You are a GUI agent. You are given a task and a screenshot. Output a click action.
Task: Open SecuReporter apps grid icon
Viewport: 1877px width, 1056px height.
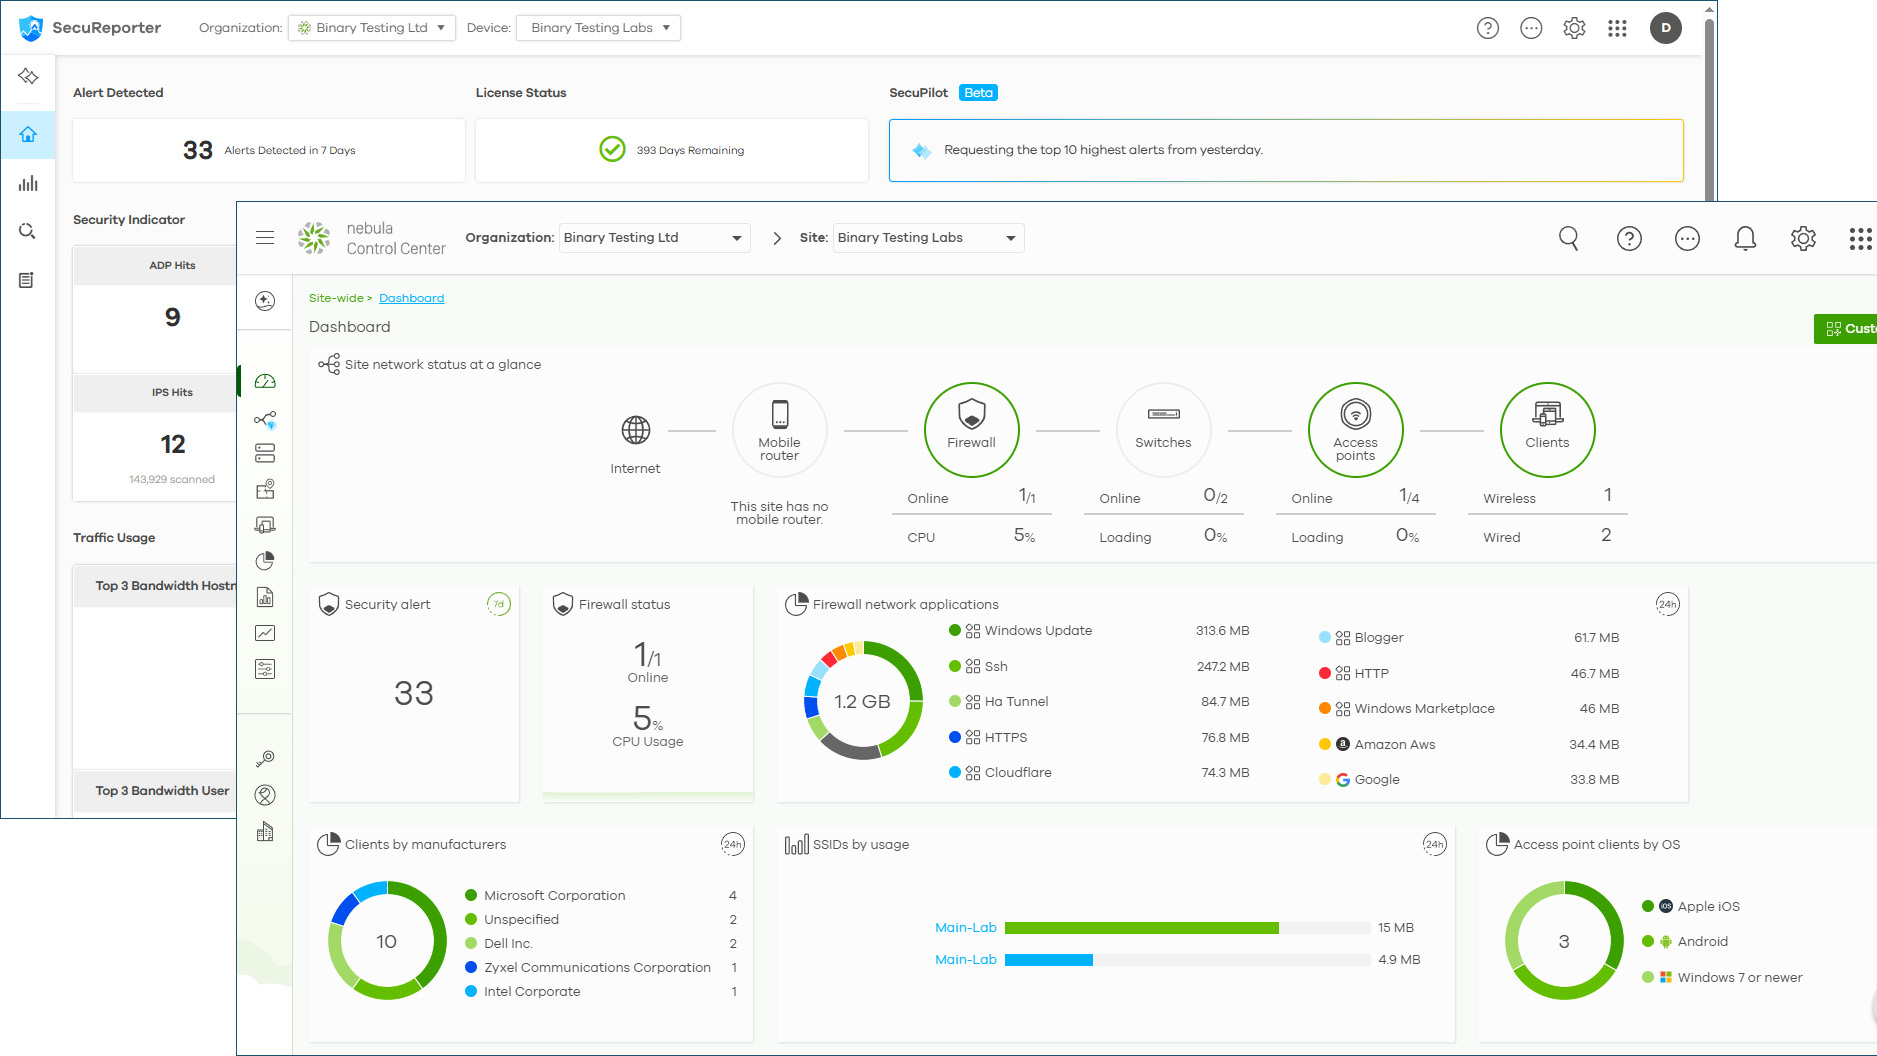1617,28
